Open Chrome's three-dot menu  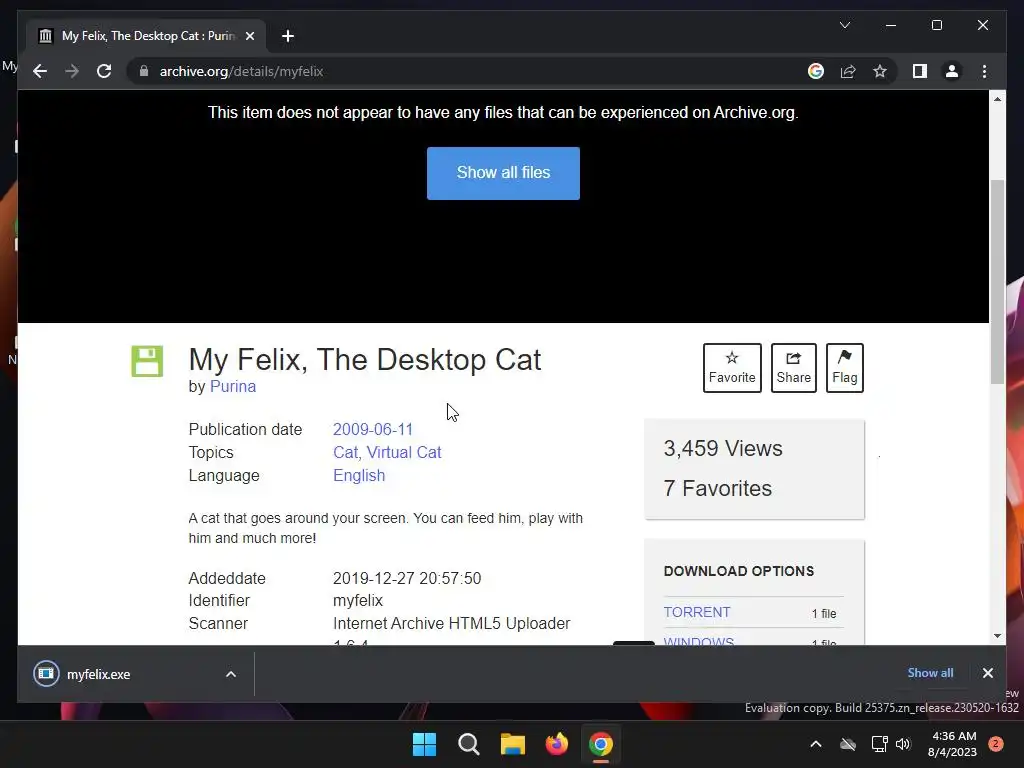pos(984,71)
